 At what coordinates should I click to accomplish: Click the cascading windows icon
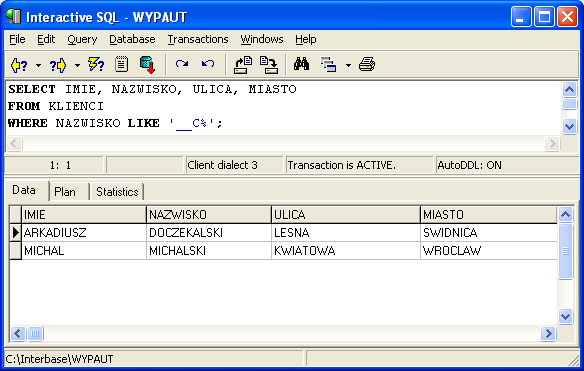point(328,65)
